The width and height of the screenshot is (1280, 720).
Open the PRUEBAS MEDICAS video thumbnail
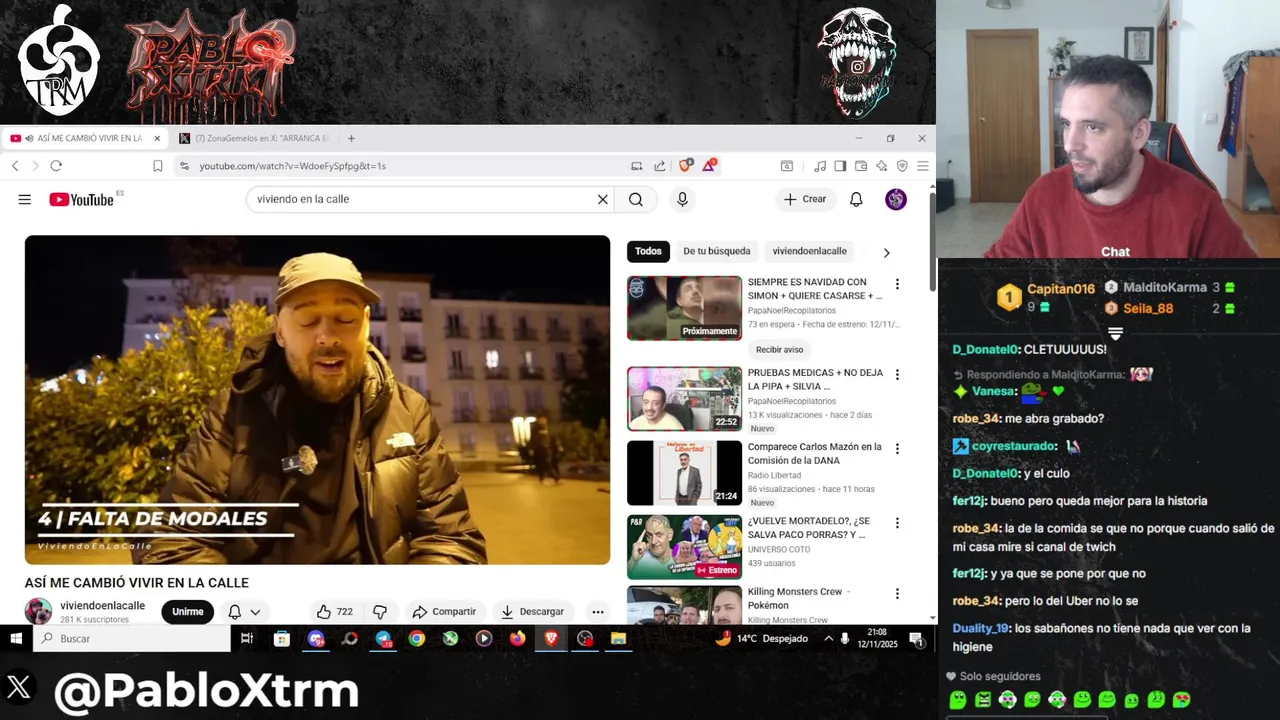click(x=684, y=398)
